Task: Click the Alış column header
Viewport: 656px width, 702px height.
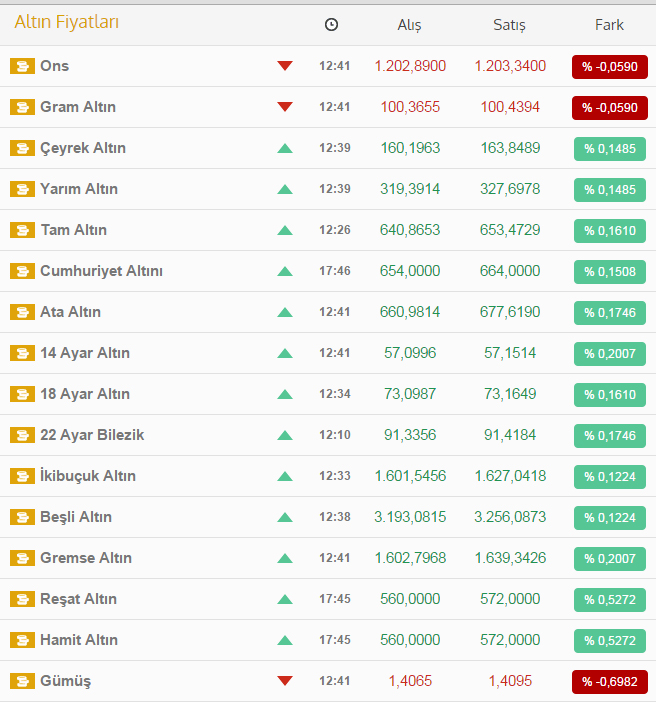Action: coord(410,25)
